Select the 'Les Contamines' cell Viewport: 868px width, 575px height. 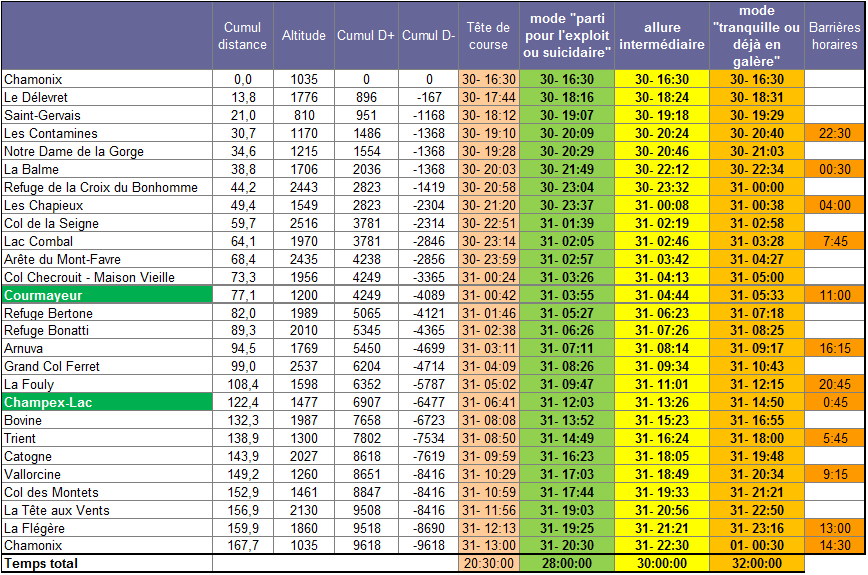107,133
